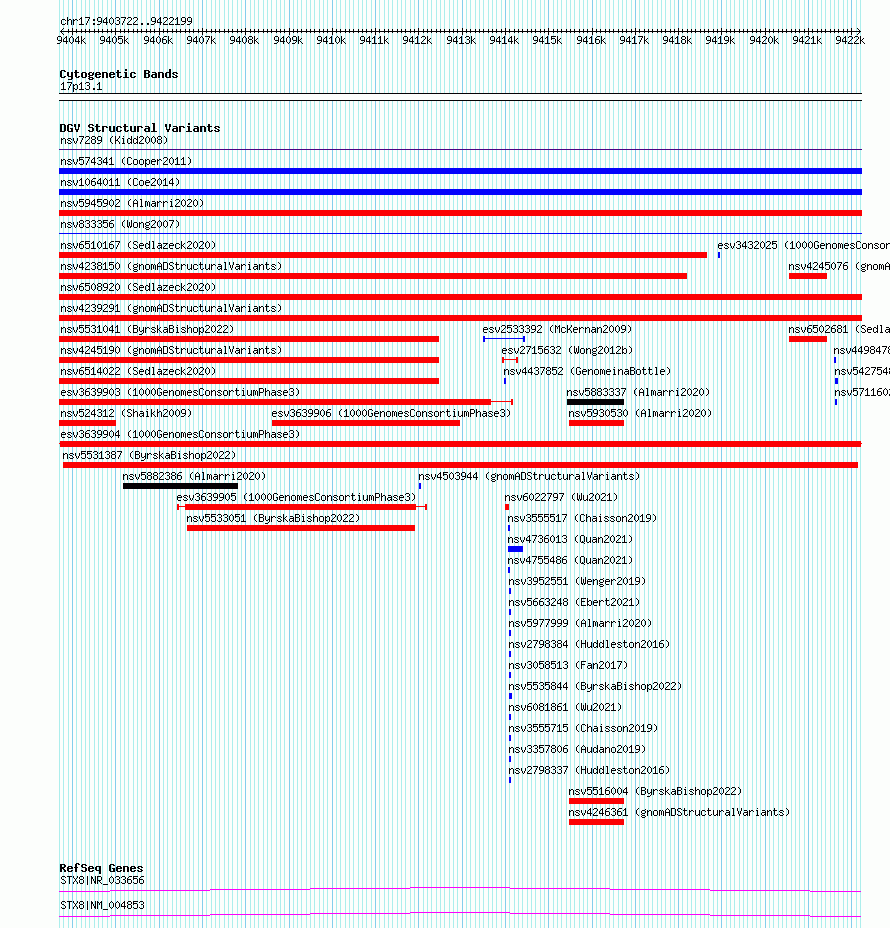
Task: Select nsv5516004 (ByrskaBishop2022) label
Action: 655,791
